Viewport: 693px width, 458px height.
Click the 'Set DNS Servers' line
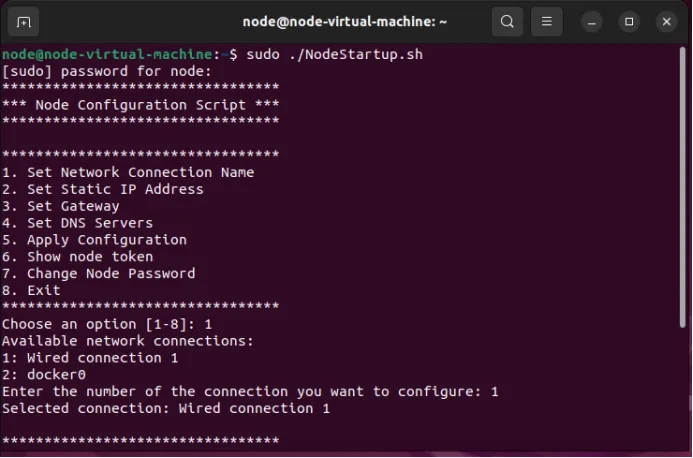(x=77, y=223)
